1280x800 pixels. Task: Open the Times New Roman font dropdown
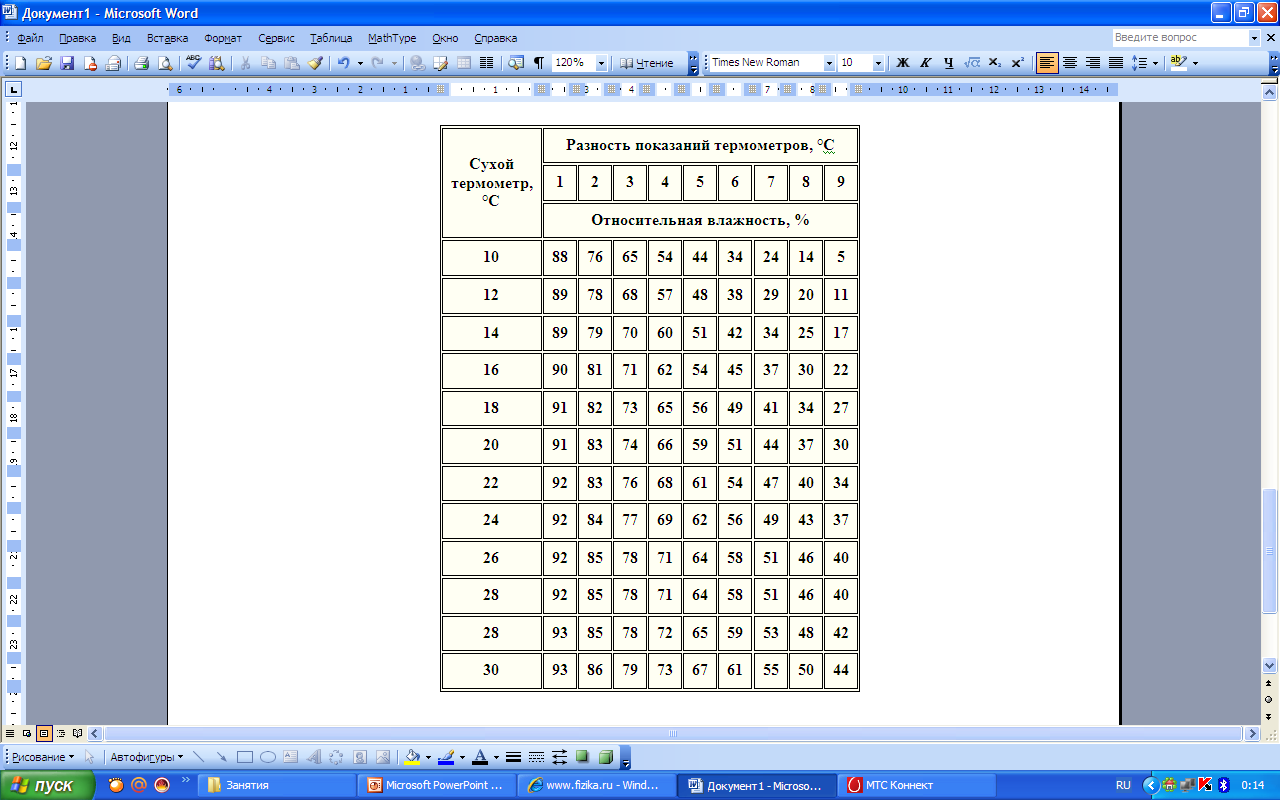[x=829, y=63]
